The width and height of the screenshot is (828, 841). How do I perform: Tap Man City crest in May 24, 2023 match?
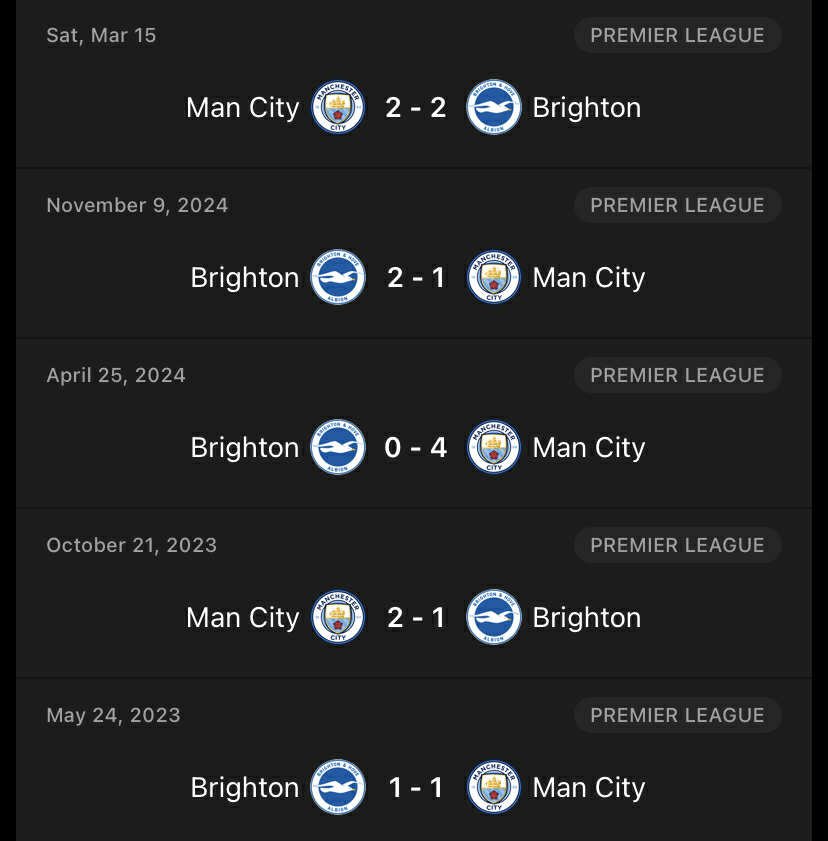494,788
